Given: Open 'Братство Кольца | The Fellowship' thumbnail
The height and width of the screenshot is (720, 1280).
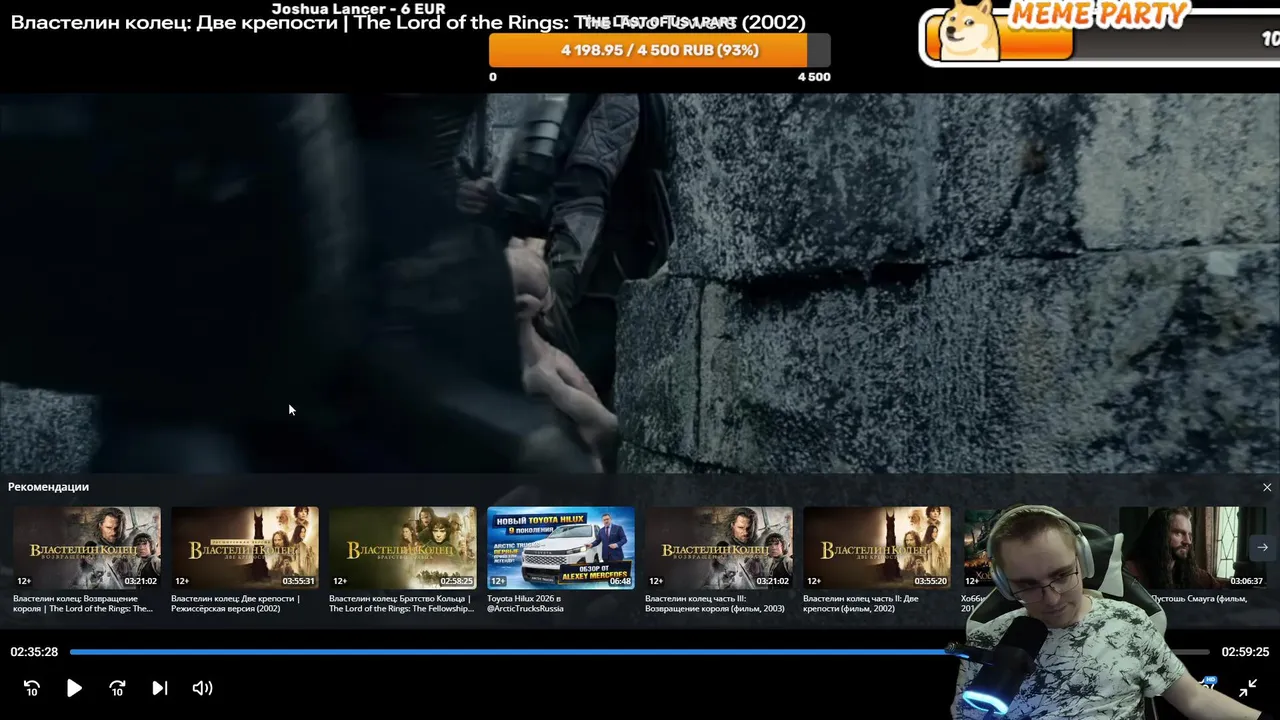Looking at the screenshot, I should coord(403,547).
